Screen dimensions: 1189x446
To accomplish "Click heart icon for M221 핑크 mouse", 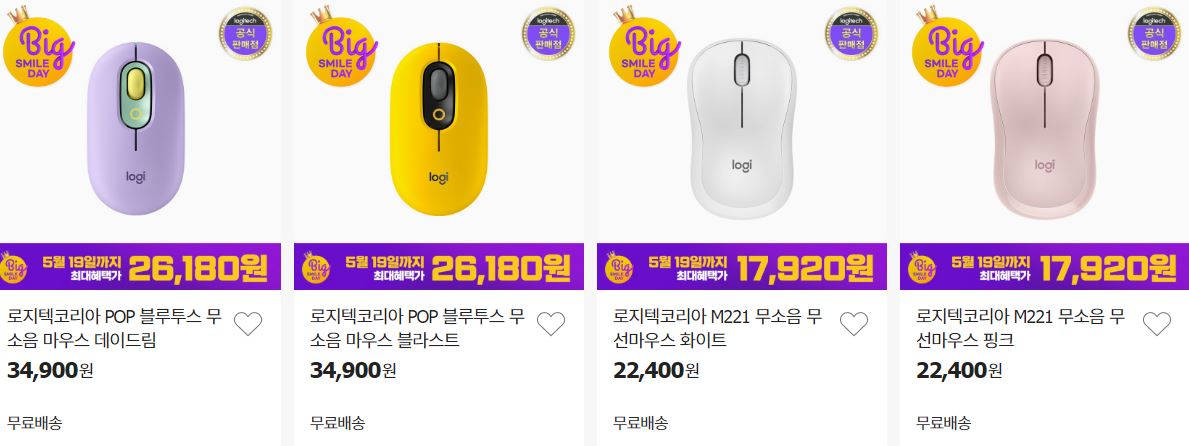I will pyautogui.click(x=1157, y=324).
